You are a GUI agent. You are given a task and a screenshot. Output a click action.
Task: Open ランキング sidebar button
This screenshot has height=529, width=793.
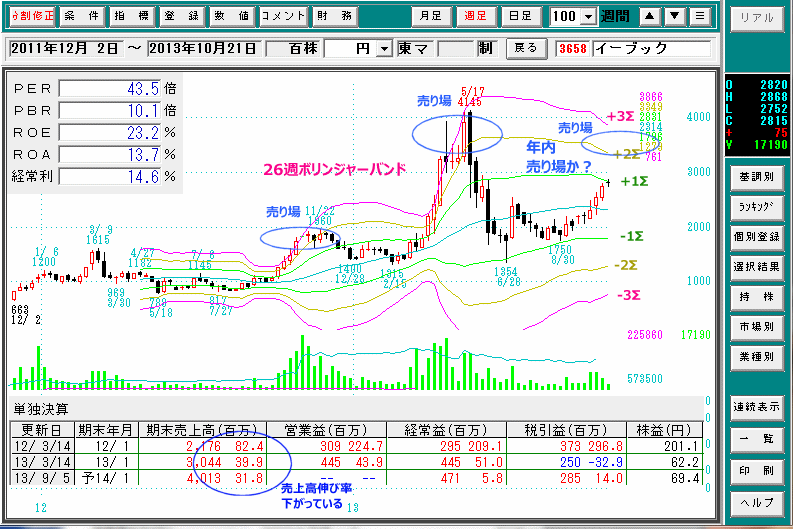(757, 207)
